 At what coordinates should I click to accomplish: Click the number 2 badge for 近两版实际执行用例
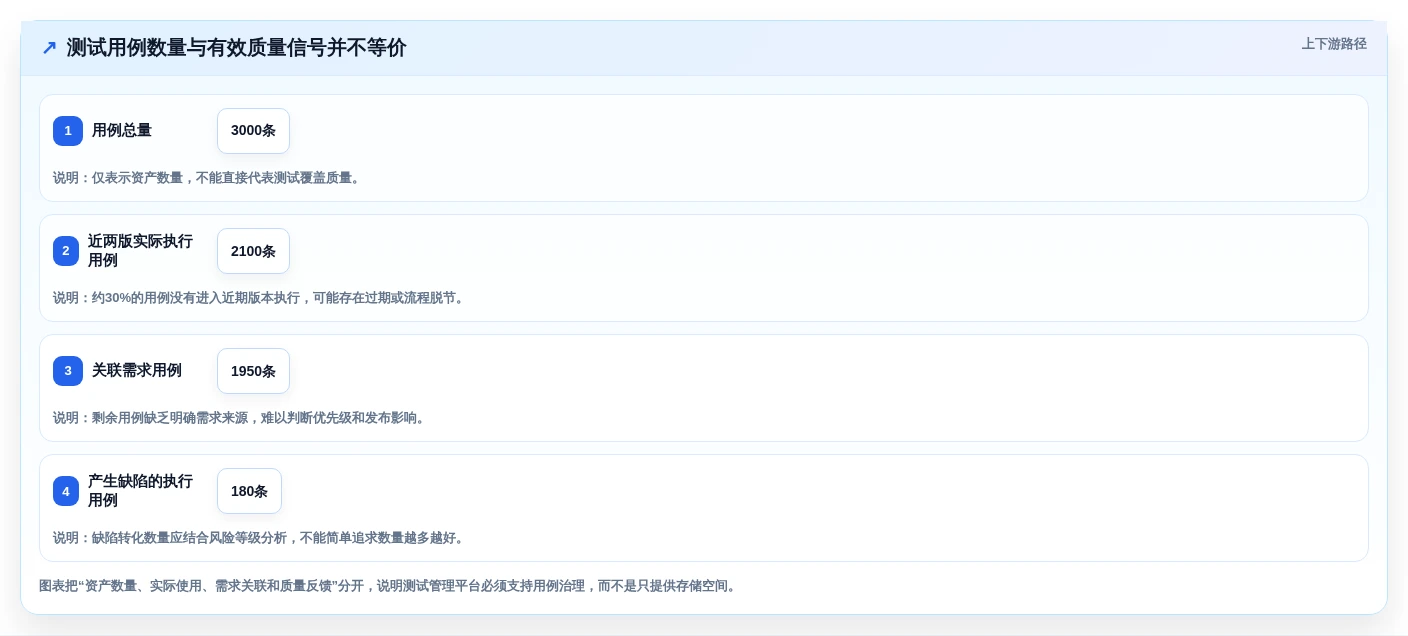[x=66, y=251]
